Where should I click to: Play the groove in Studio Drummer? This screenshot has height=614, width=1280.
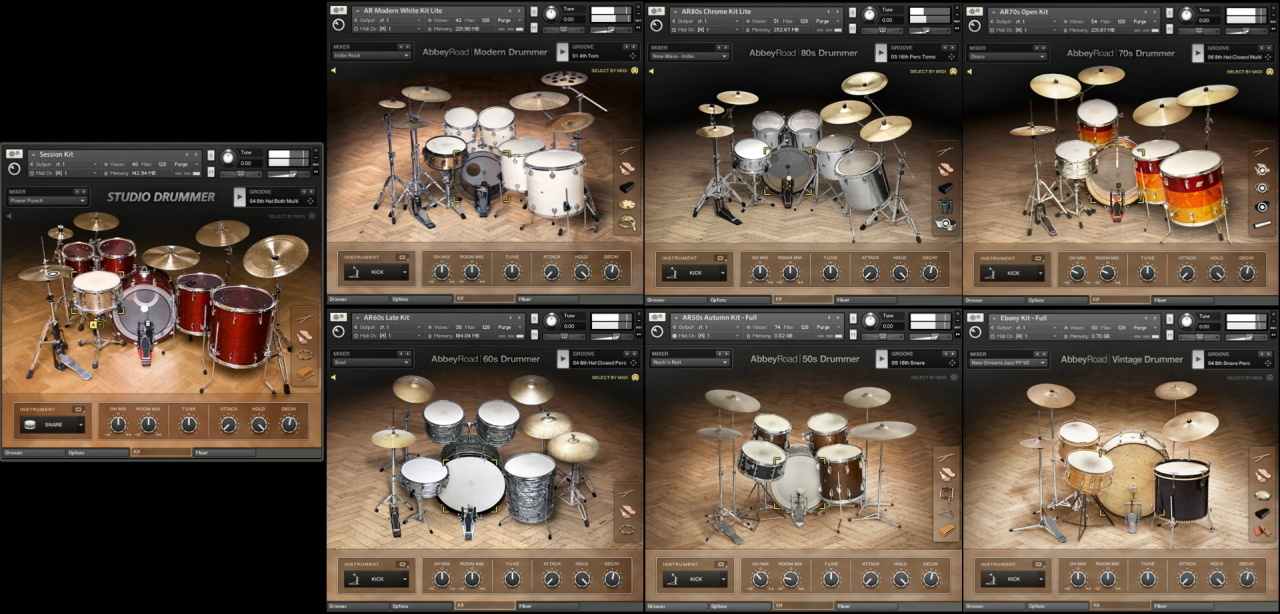click(x=240, y=197)
